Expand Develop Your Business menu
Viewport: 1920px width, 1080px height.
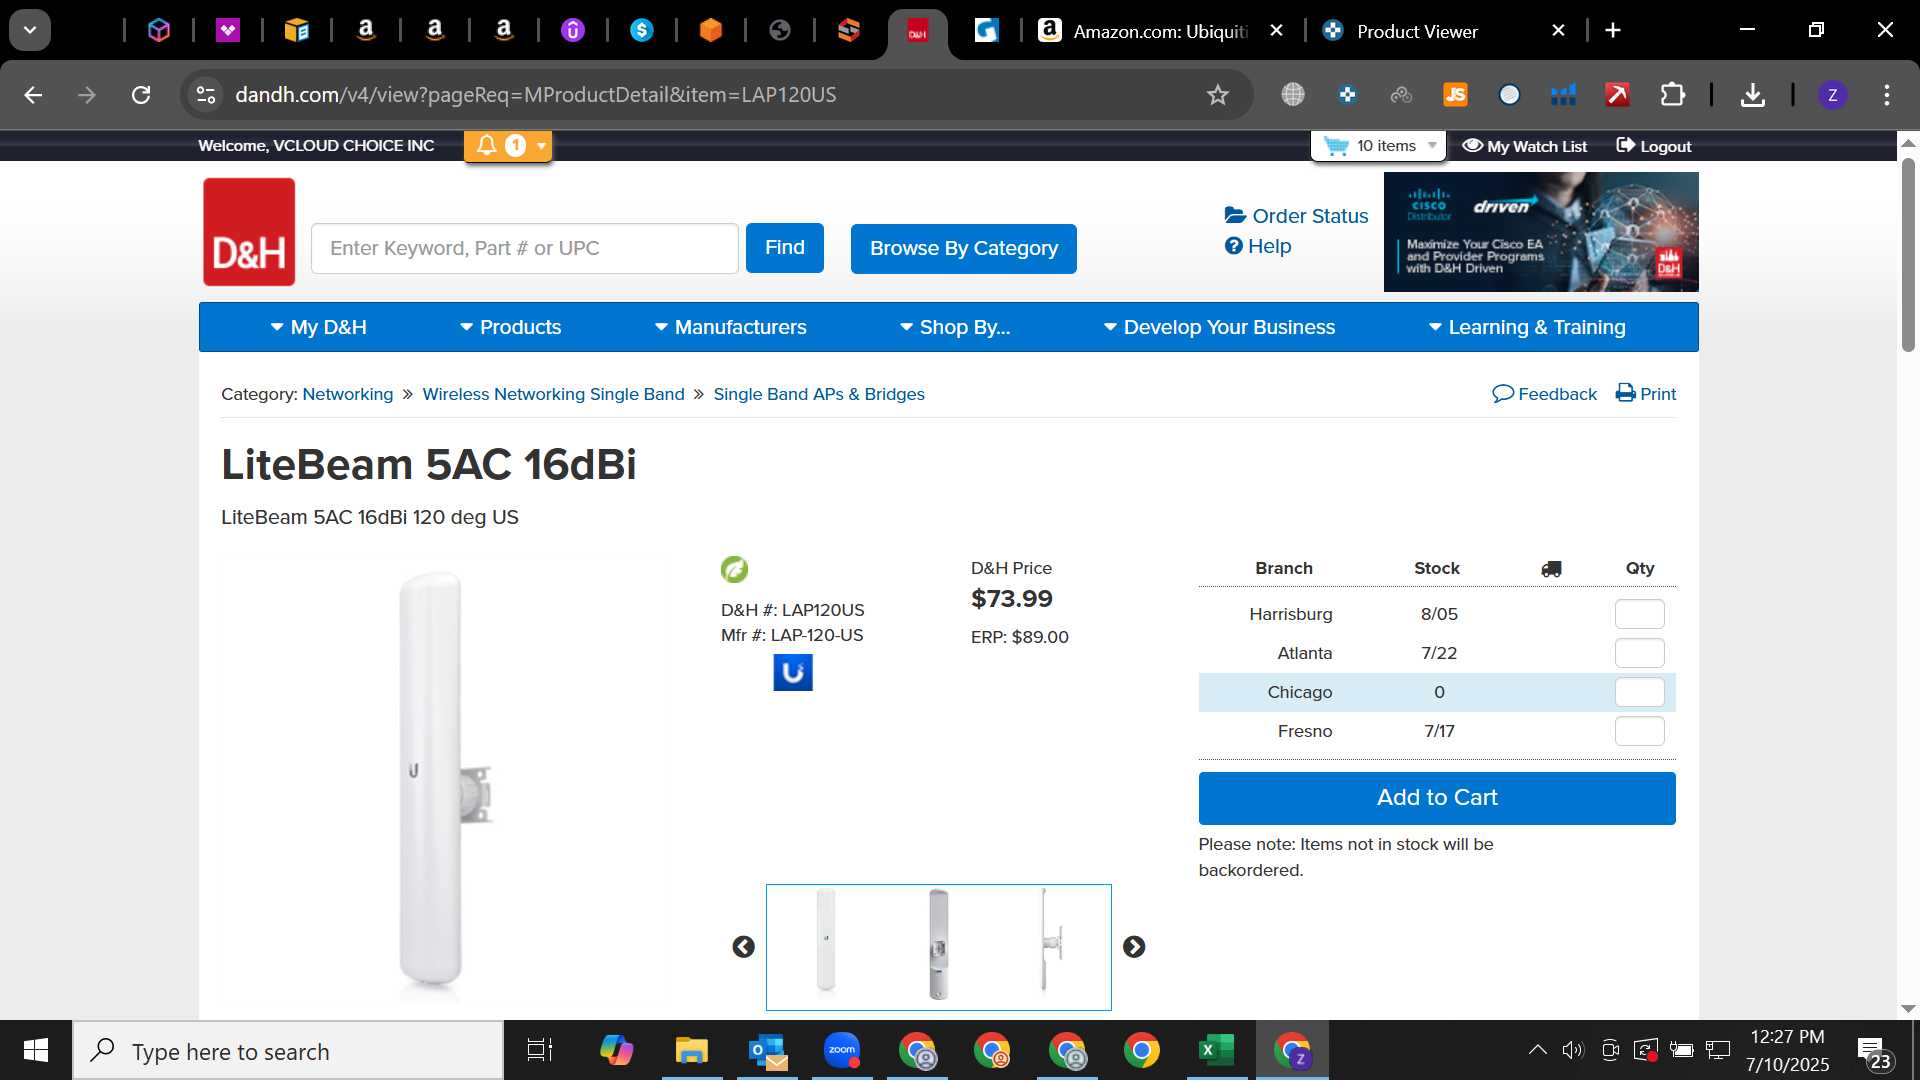pyautogui.click(x=1219, y=327)
